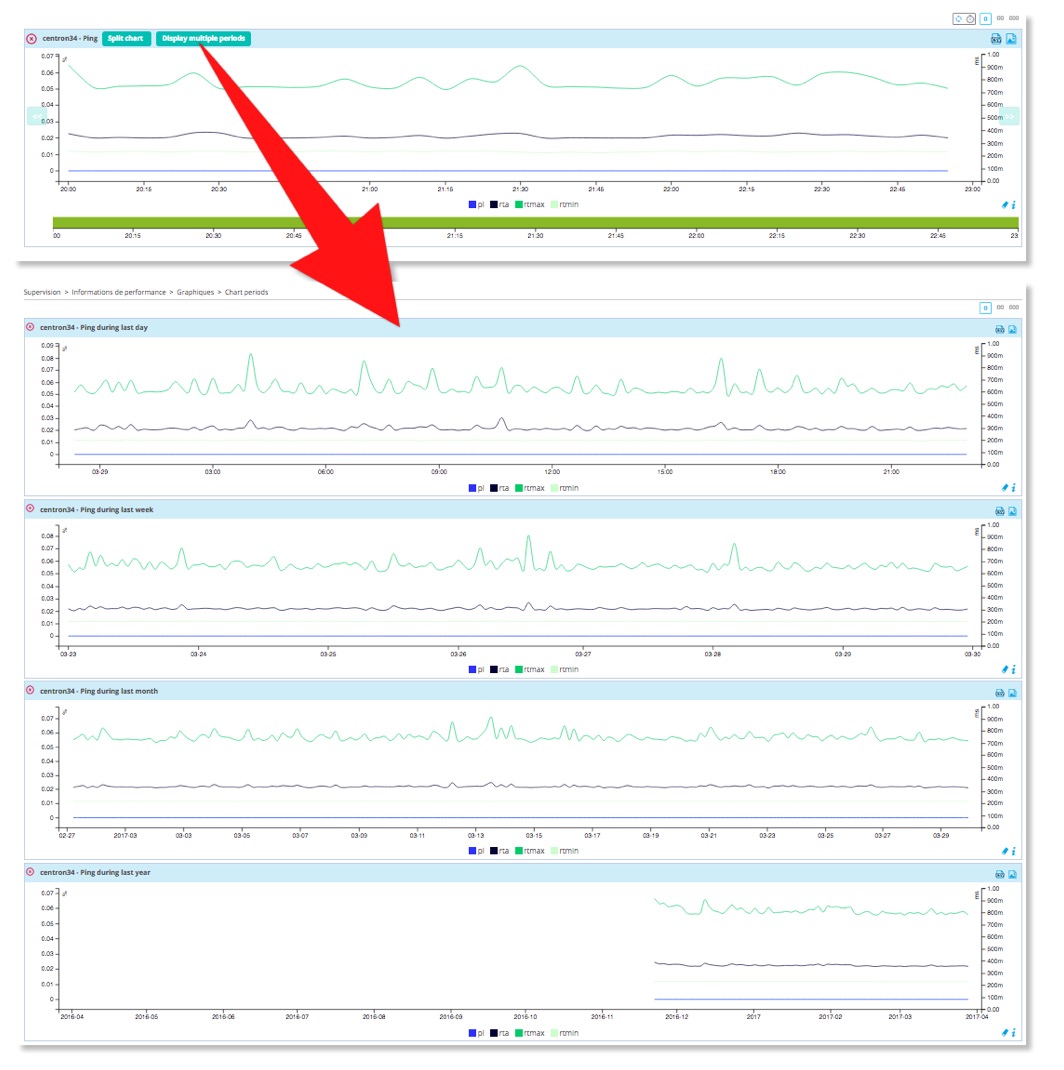This screenshot has width=1064, height=1070.
Task: Remove the centron34 - Ping chart
Action: click(x=31, y=38)
